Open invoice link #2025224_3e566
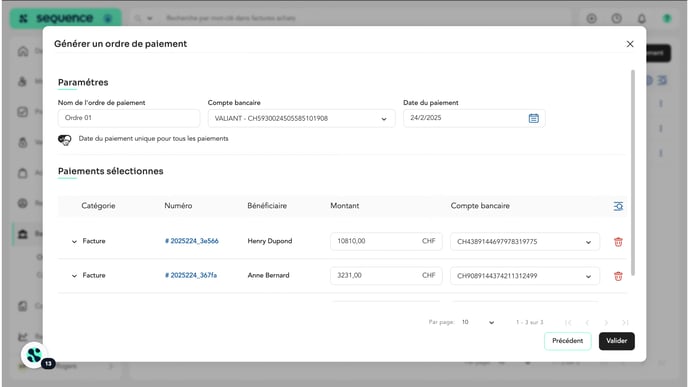Viewport: 688px width, 387px height. point(192,241)
